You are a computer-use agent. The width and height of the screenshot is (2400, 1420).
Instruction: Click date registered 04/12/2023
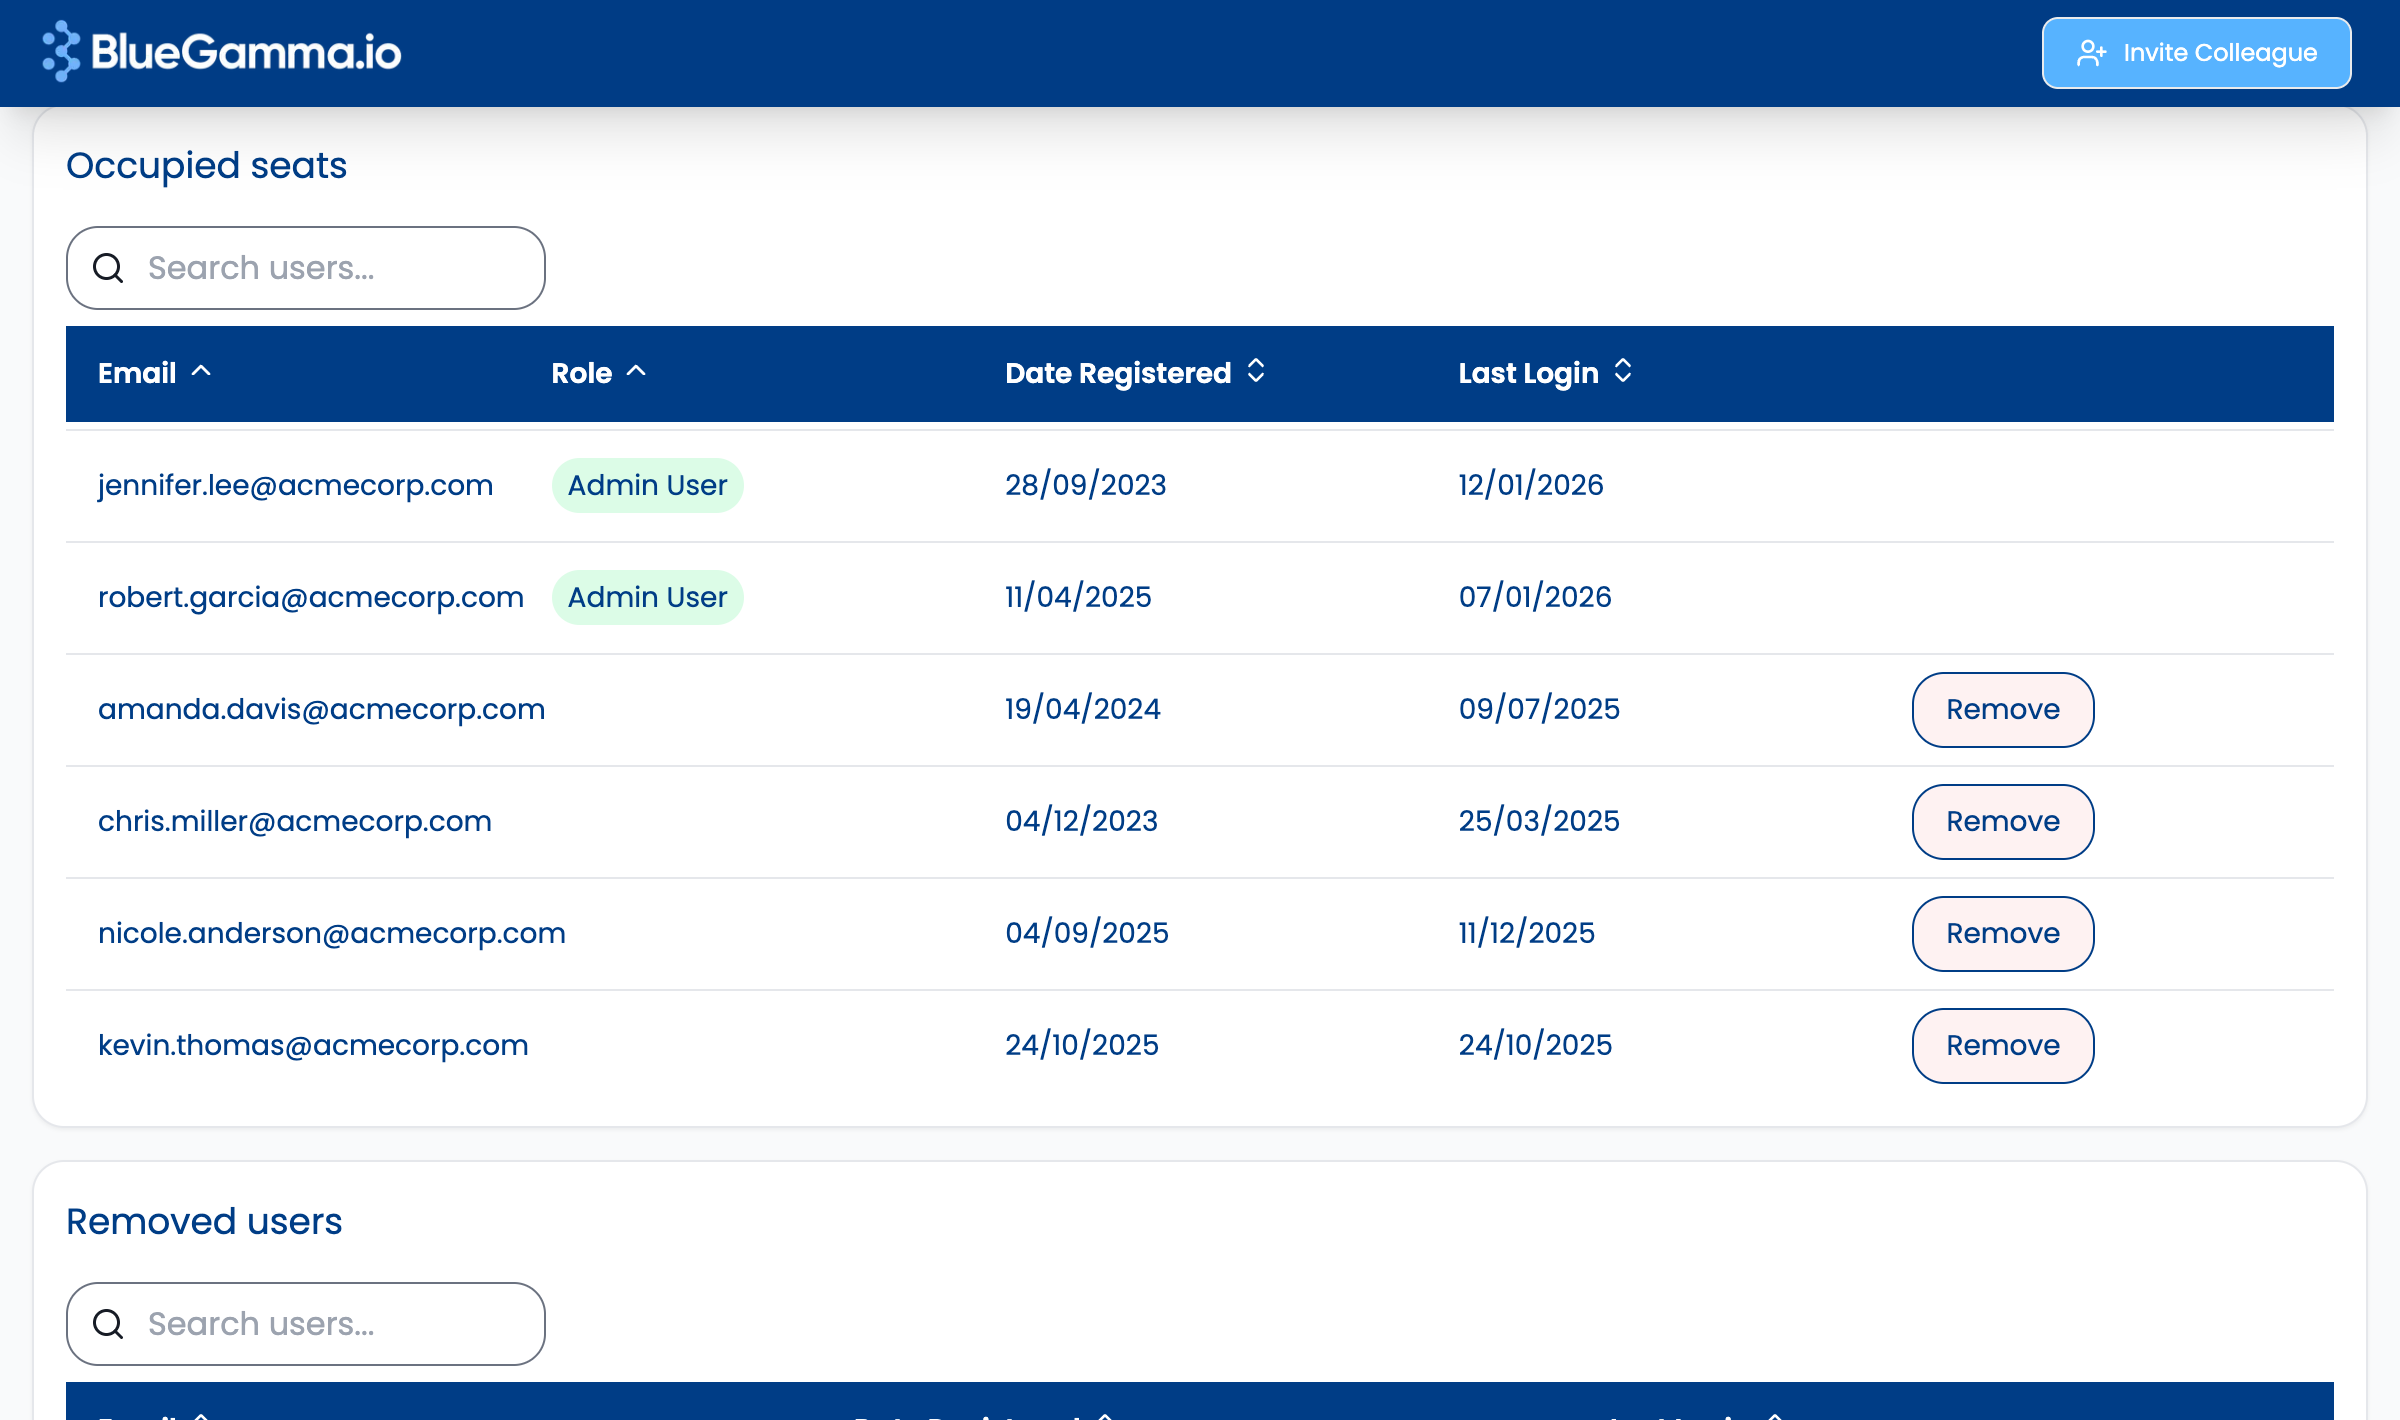pos(1082,821)
